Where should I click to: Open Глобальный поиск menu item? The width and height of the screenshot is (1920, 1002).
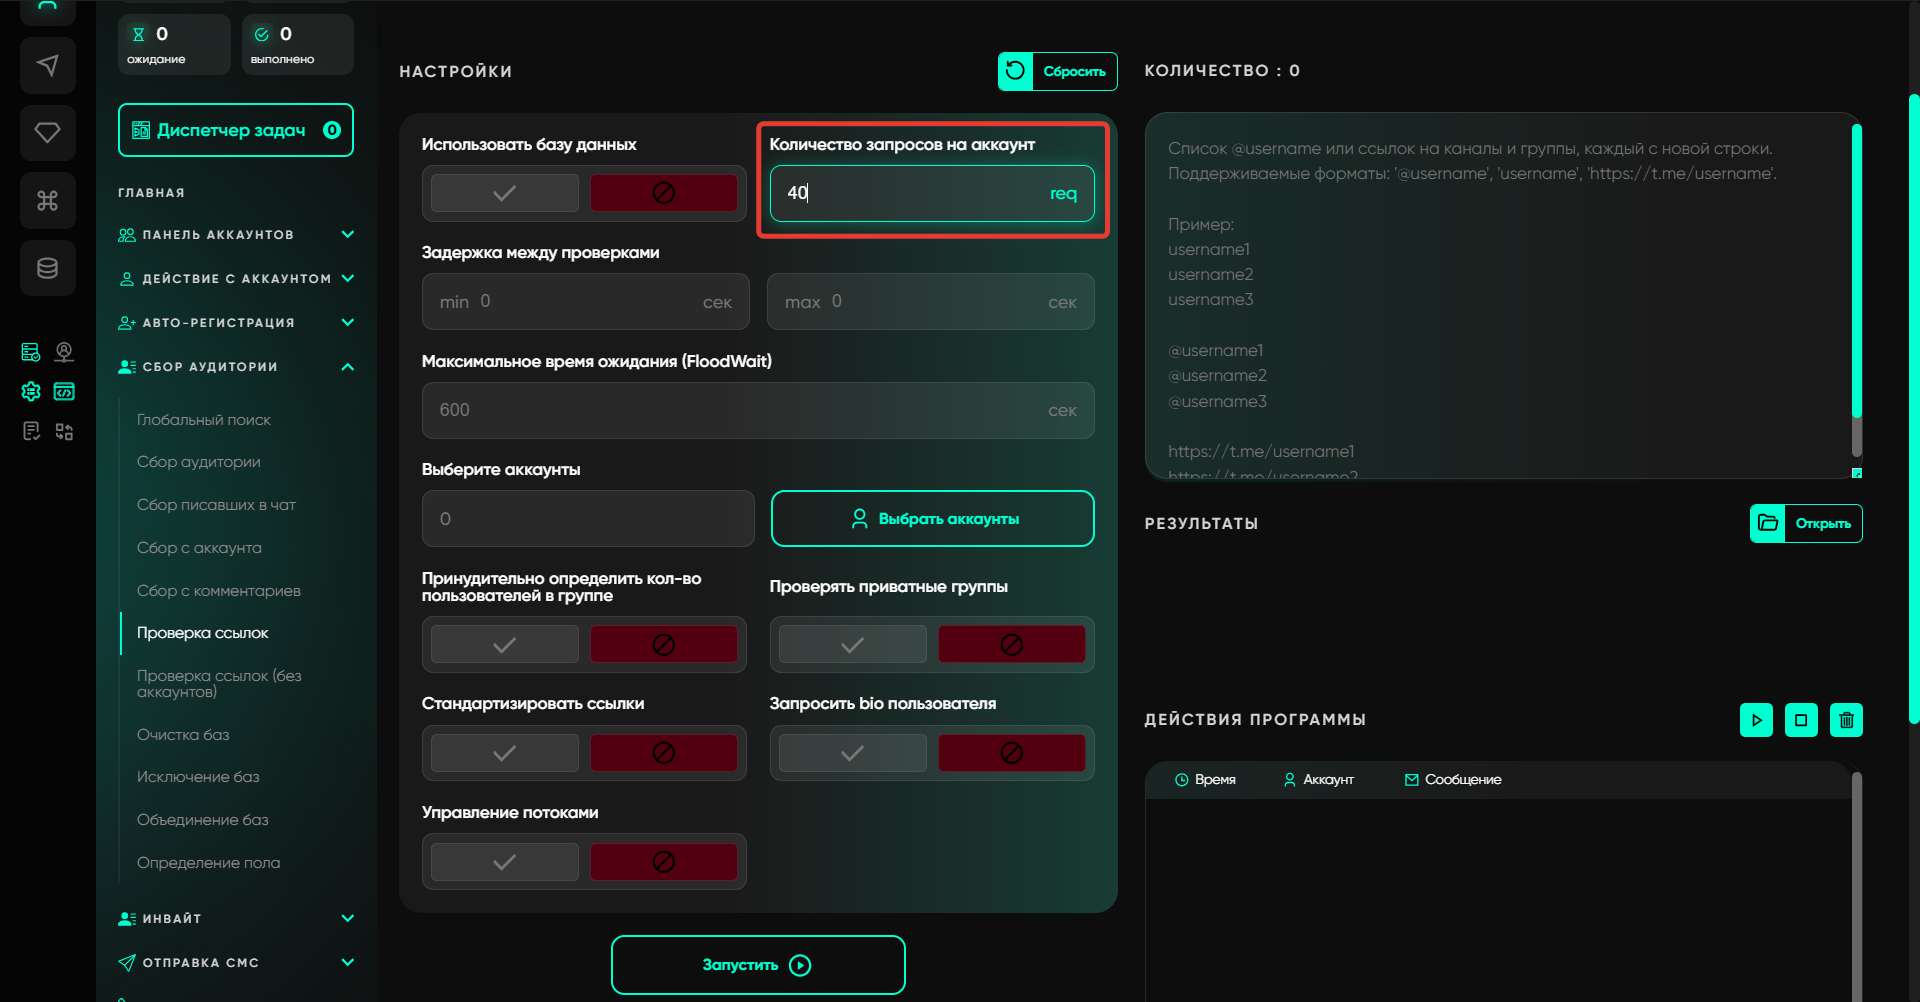click(204, 420)
